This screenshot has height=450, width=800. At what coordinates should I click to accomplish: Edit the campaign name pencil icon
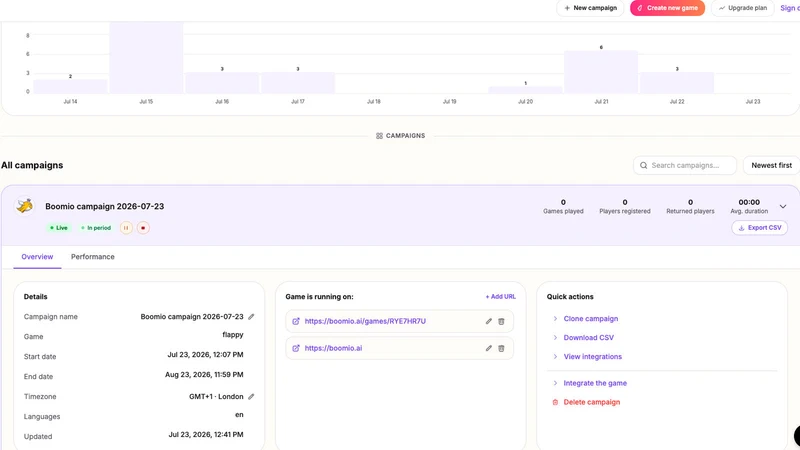coord(251,317)
